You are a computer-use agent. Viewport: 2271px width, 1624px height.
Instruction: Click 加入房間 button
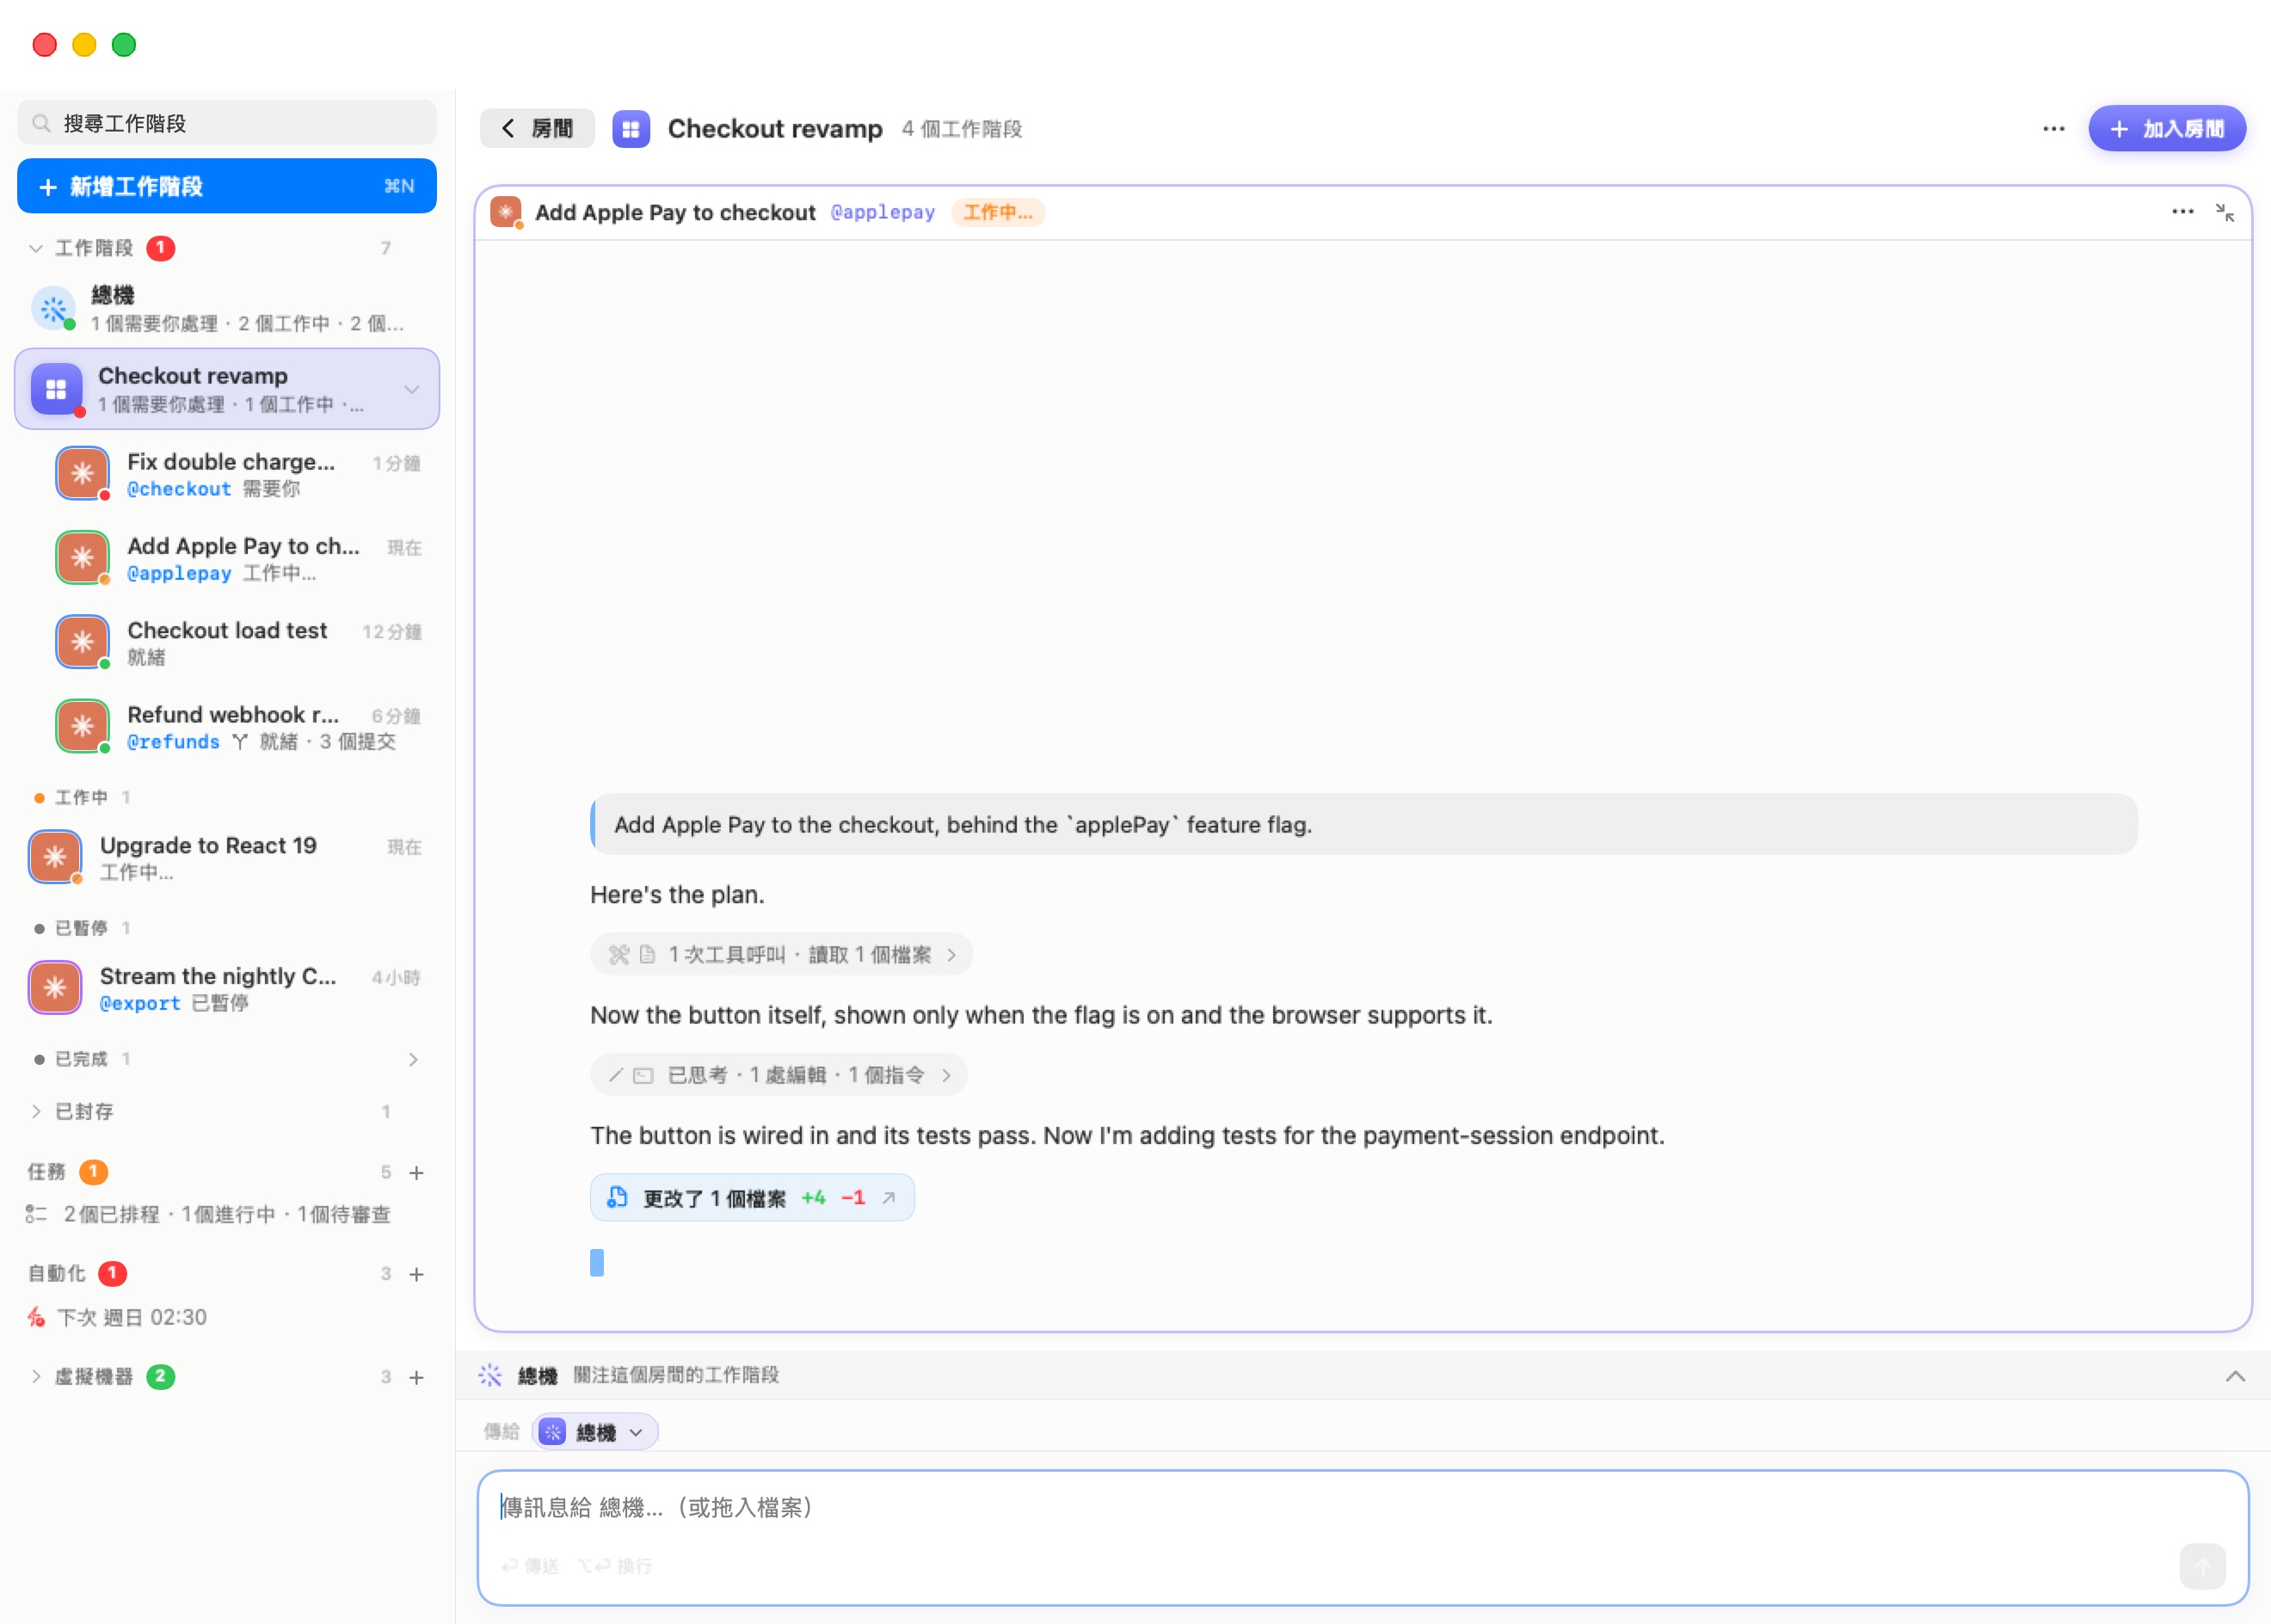(x=2167, y=129)
